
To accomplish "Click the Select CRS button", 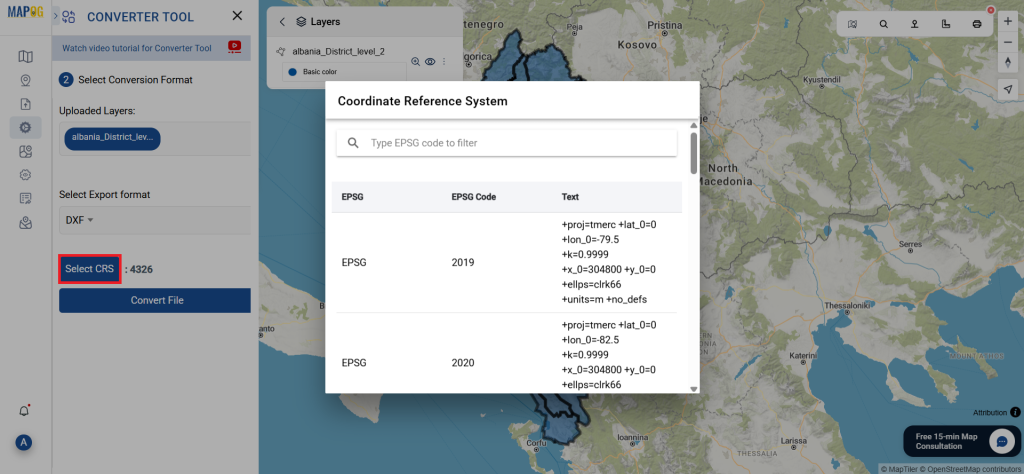I will click(x=89, y=269).
